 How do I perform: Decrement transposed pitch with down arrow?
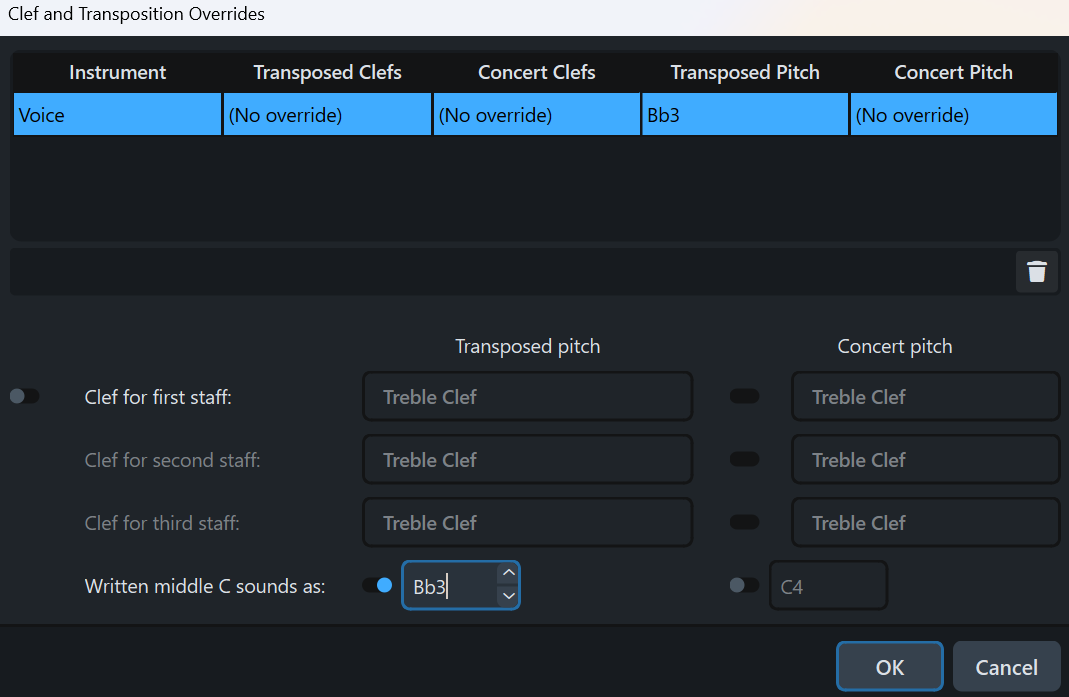(x=508, y=596)
